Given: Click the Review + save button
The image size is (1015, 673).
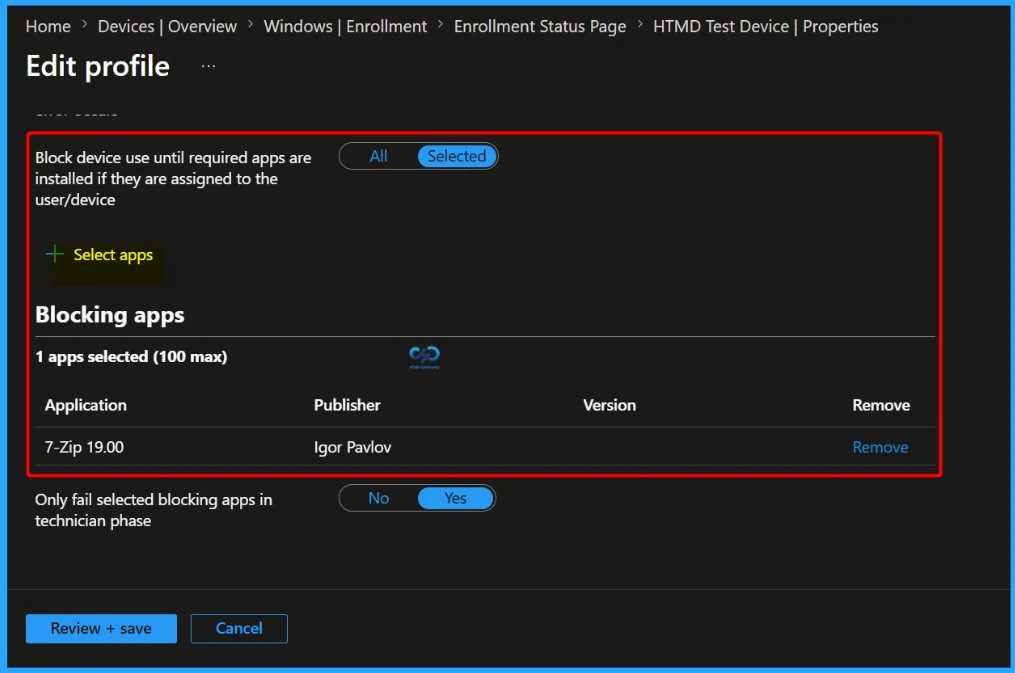Looking at the screenshot, I should pos(101,628).
